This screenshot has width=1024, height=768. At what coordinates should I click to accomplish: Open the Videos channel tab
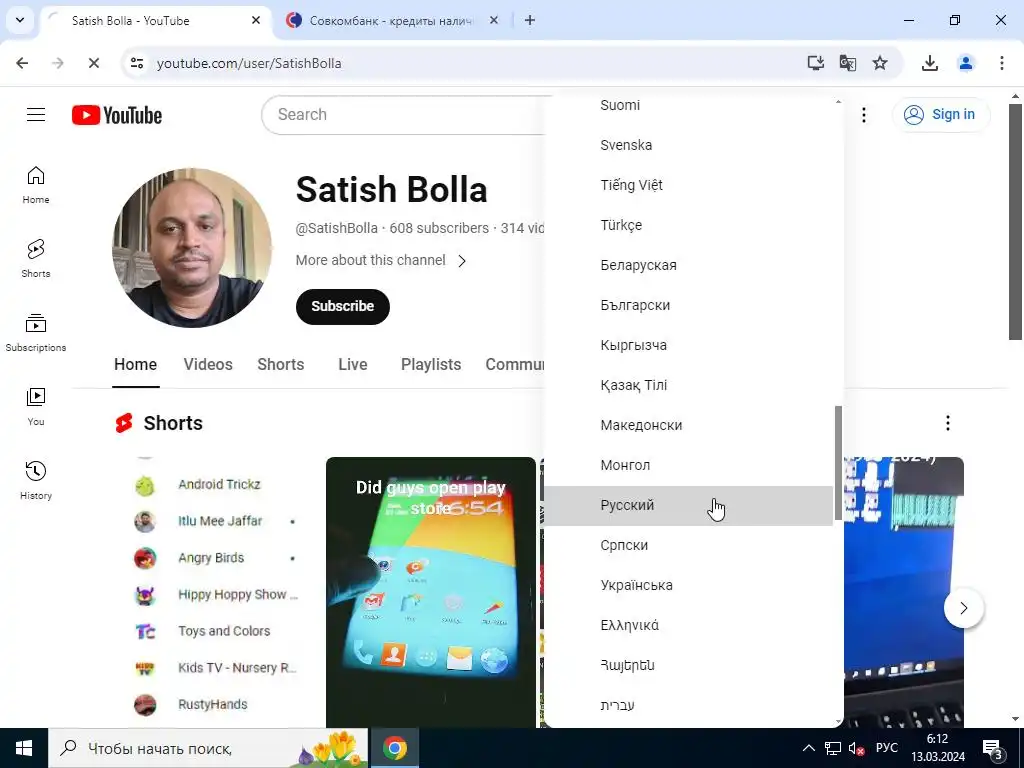click(208, 364)
